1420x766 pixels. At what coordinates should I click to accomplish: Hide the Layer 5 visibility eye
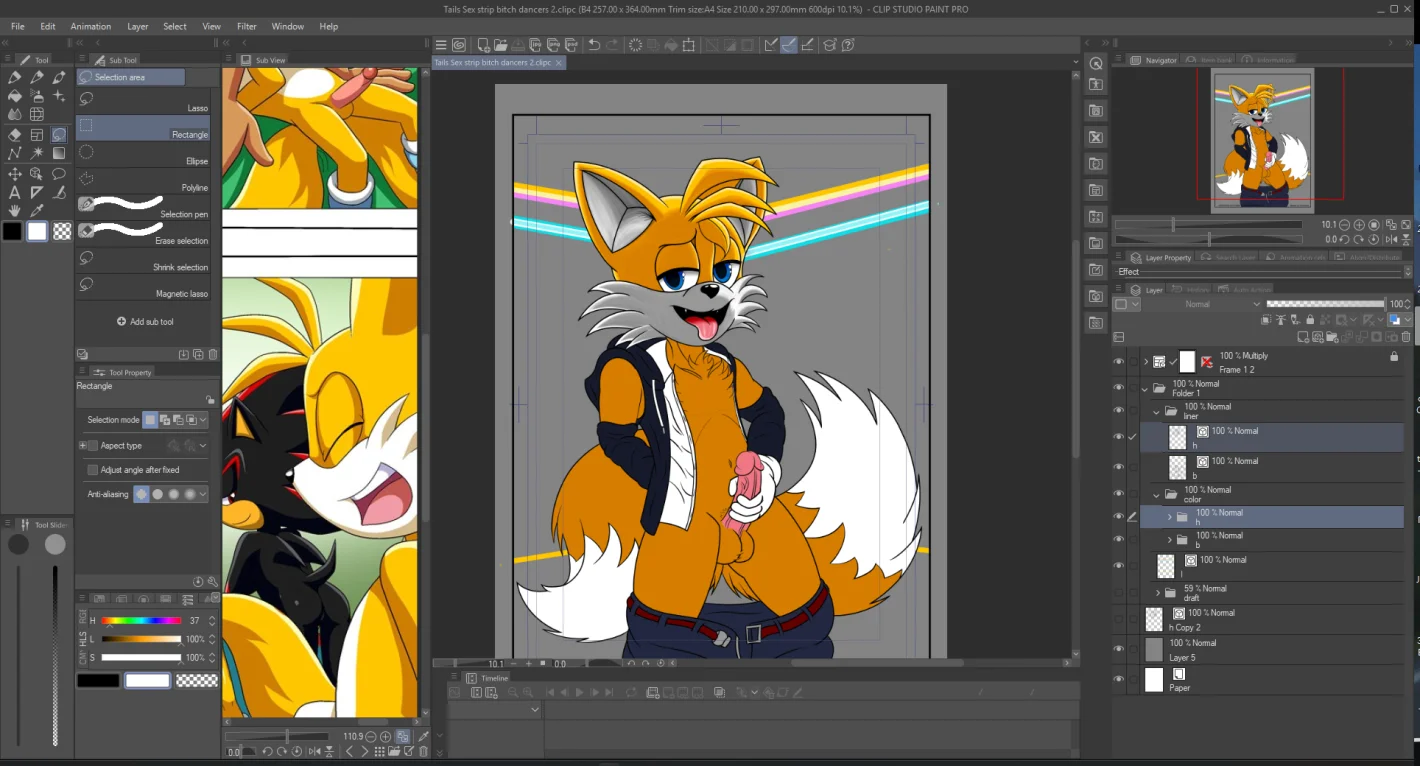[1119, 649]
